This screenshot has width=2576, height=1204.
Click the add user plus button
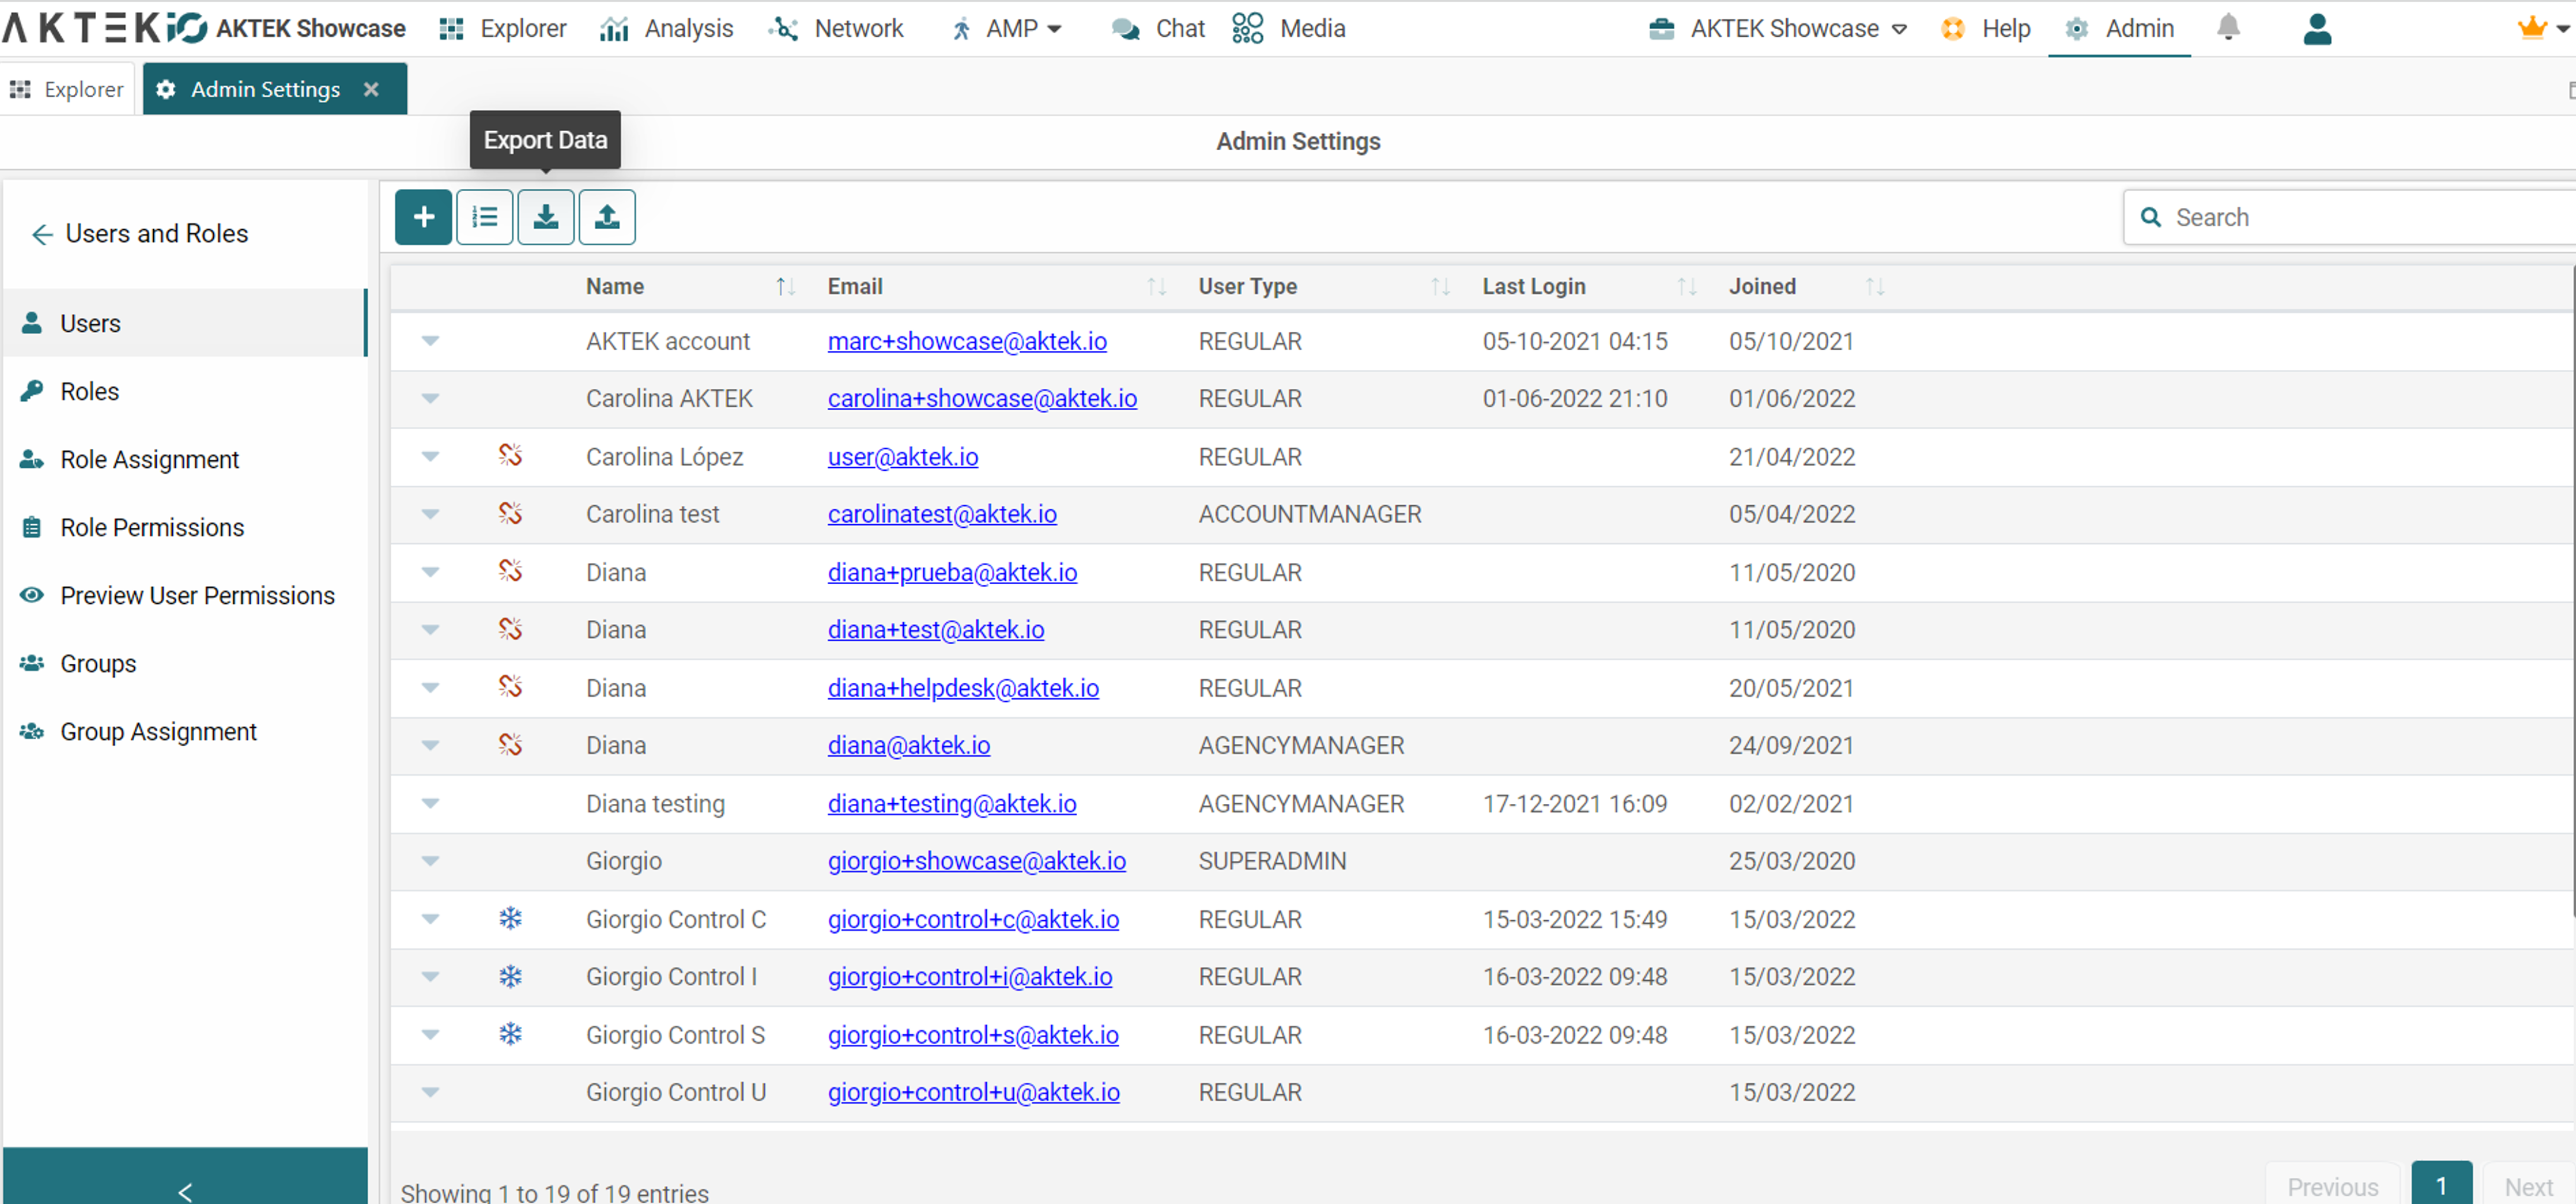pos(423,217)
